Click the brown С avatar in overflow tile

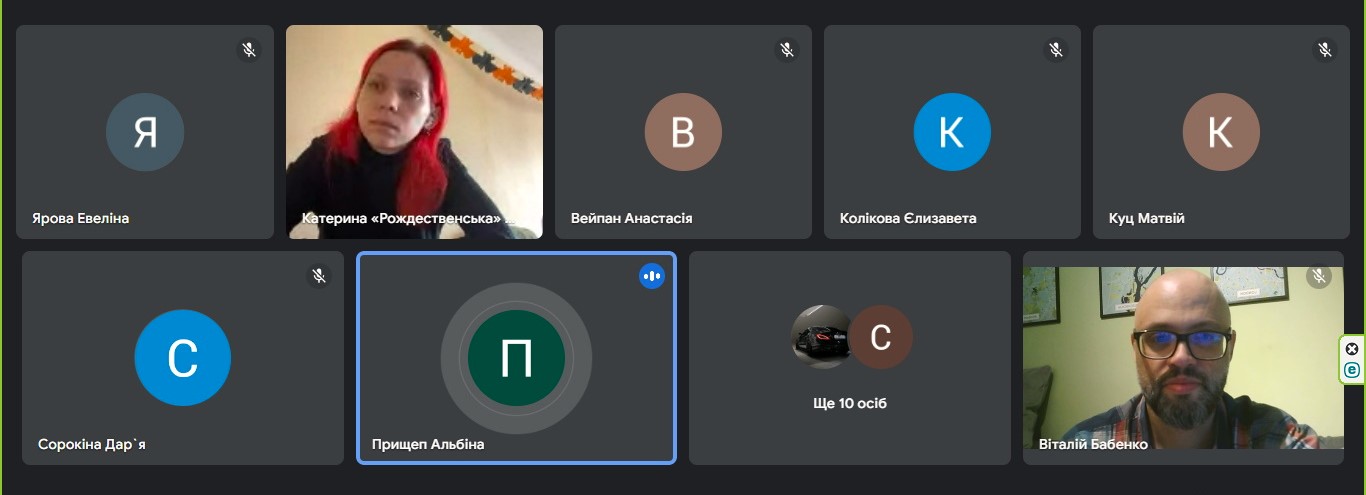(881, 337)
